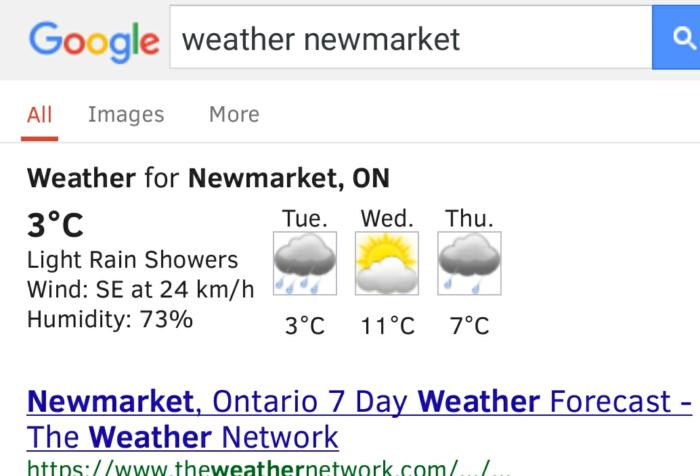
Task: Click the 'Weather for Newmarket, ON' heading
Action: click(208, 179)
